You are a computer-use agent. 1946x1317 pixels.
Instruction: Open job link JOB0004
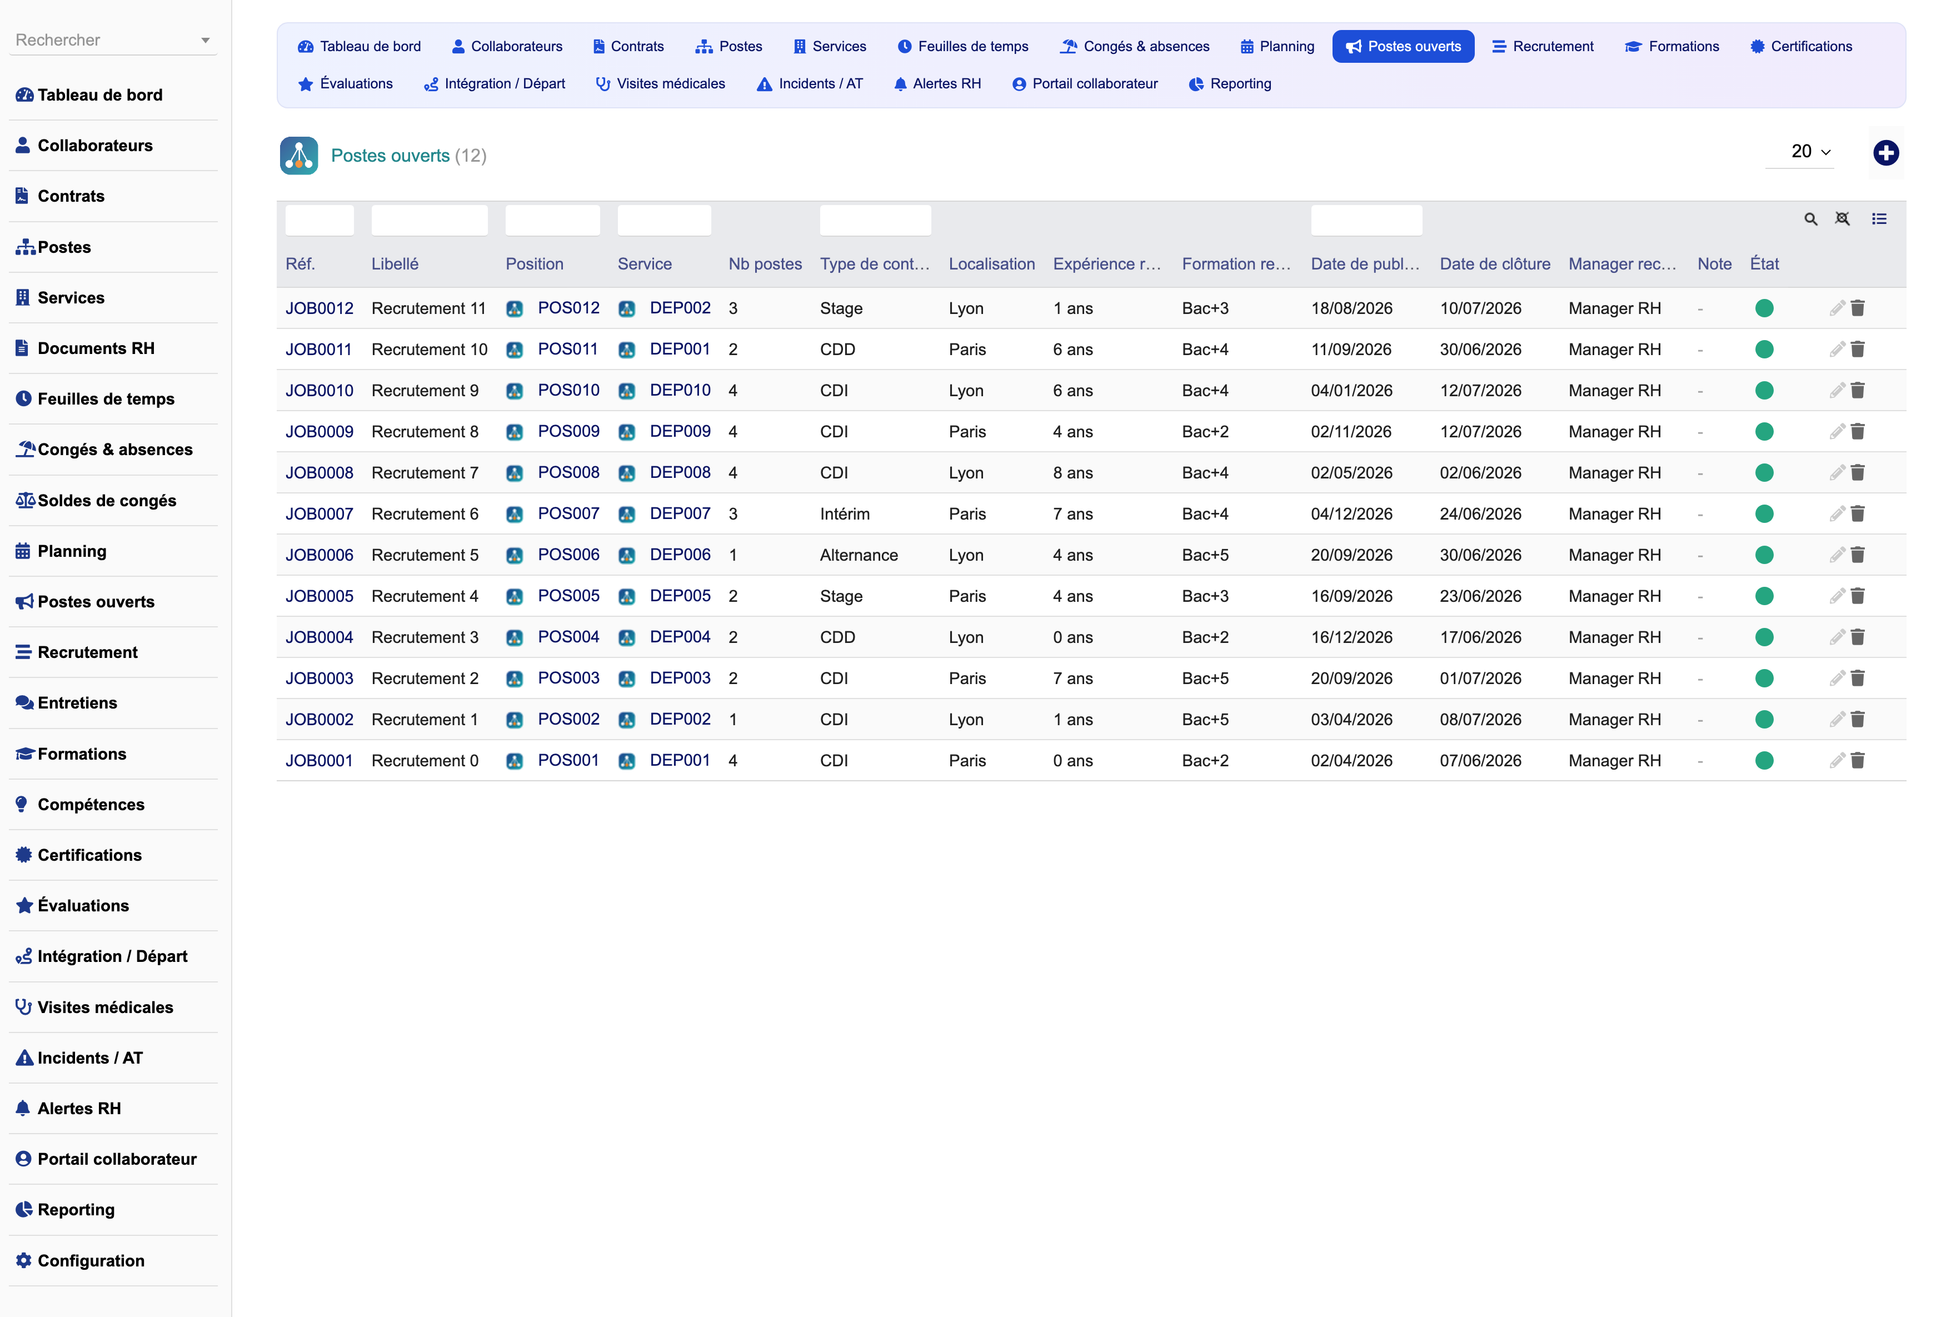point(319,637)
